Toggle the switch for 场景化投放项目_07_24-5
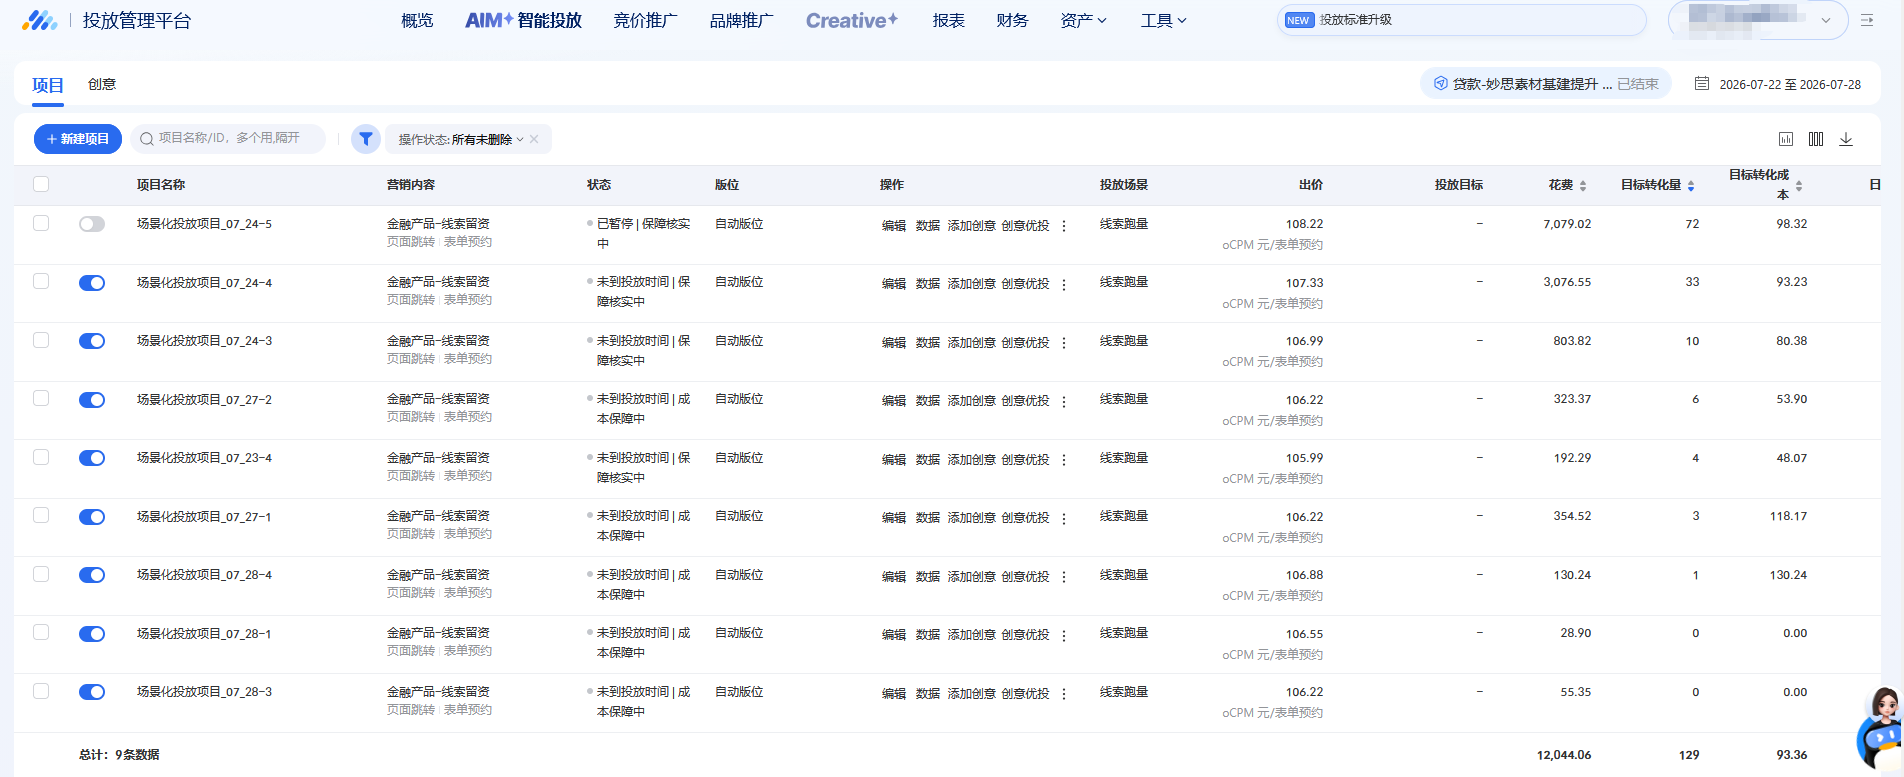The width and height of the screenshot is (1904, 777). pos(92,224)
